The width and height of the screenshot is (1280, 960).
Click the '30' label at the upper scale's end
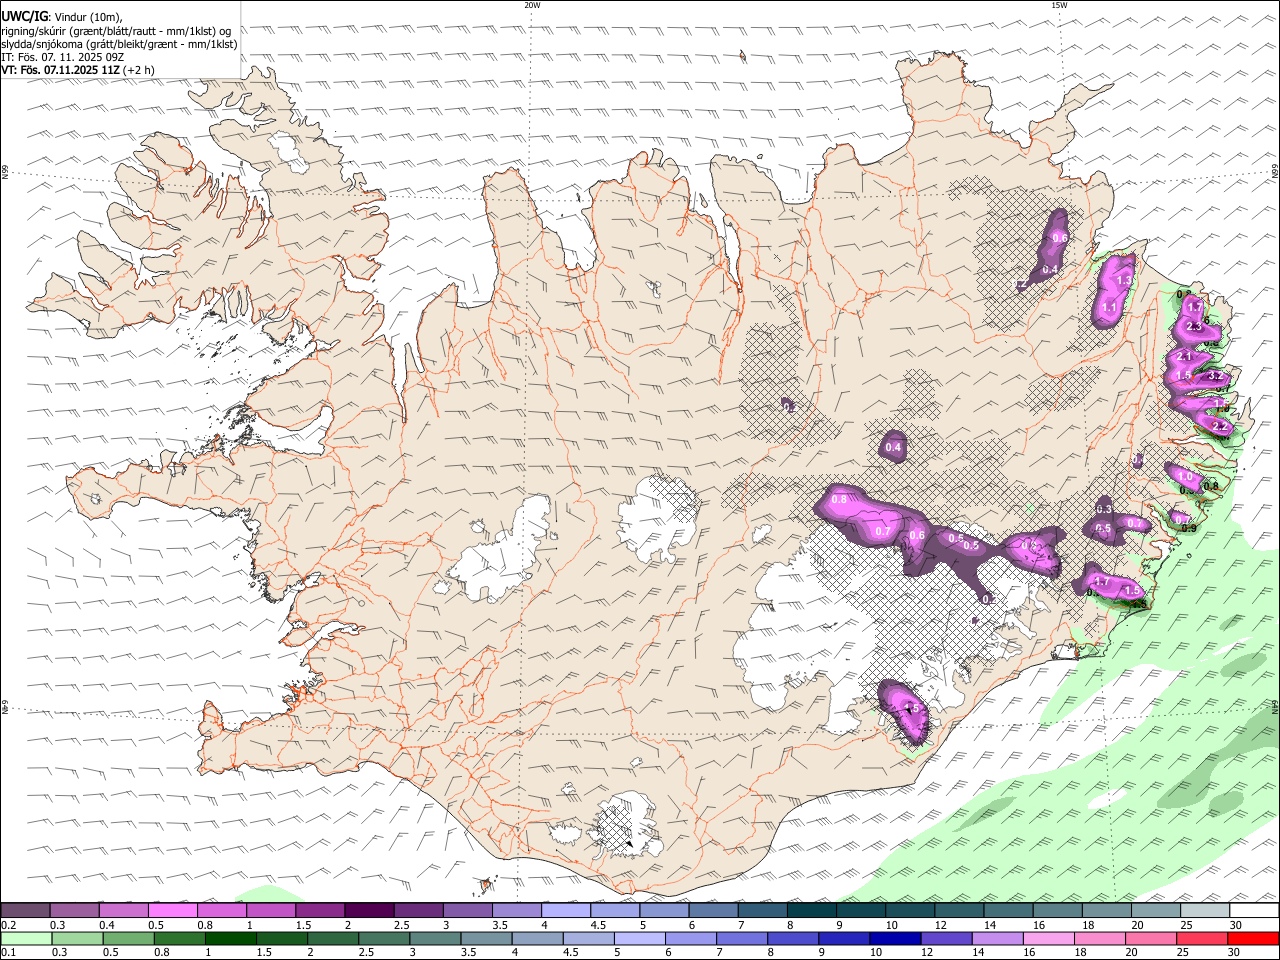(x=1236, y=925)
